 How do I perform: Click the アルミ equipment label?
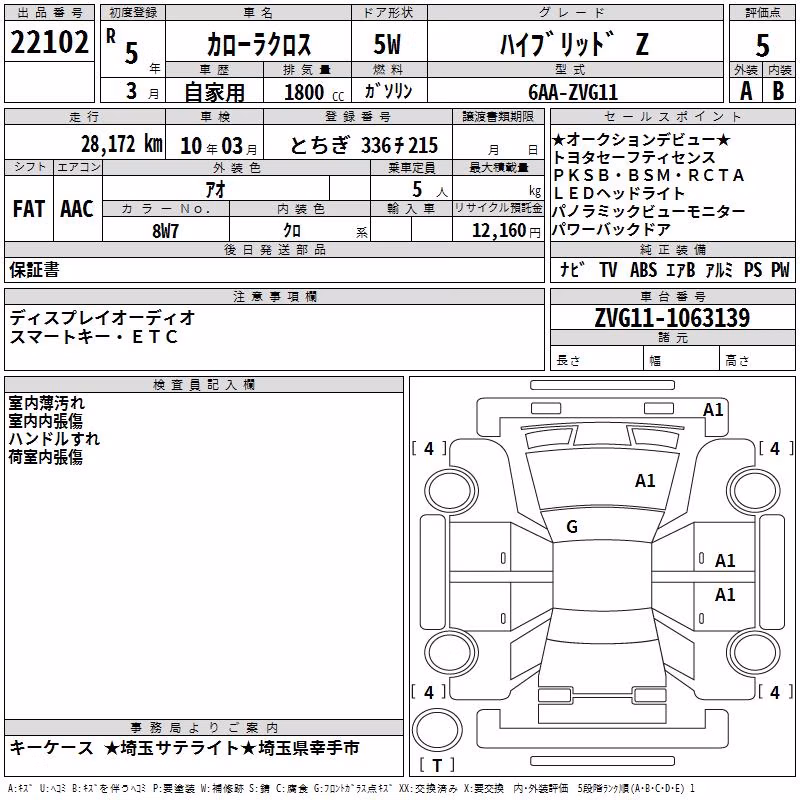[719, 269]
